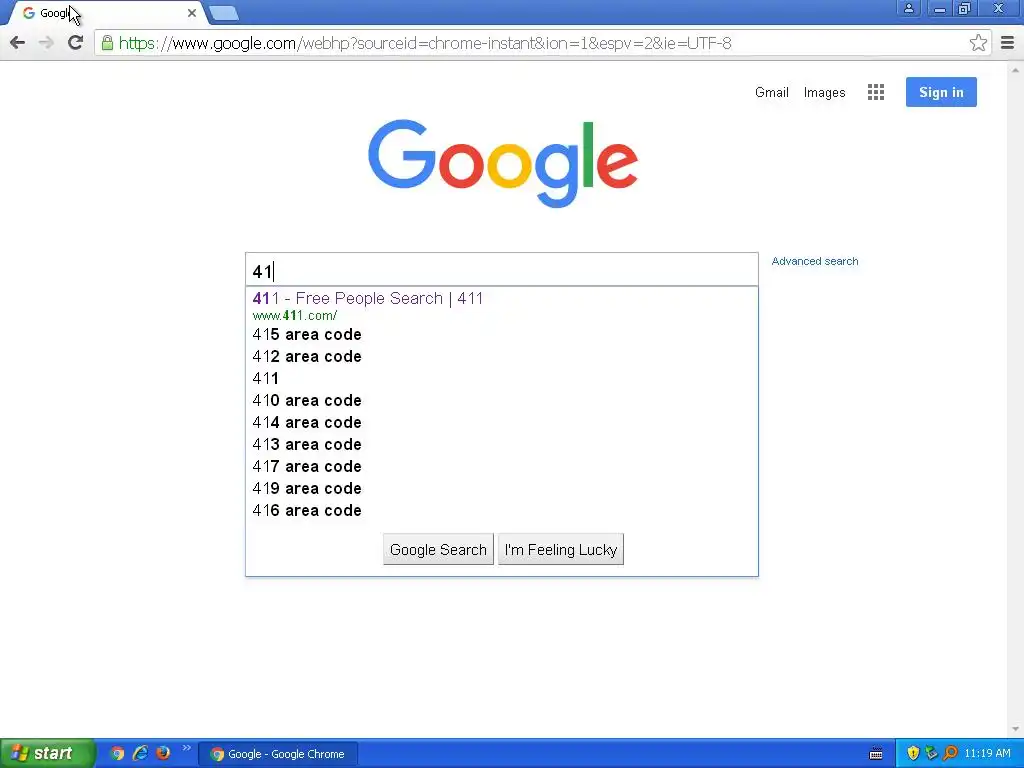Select the 412 area code suggestion

[502, 357]
